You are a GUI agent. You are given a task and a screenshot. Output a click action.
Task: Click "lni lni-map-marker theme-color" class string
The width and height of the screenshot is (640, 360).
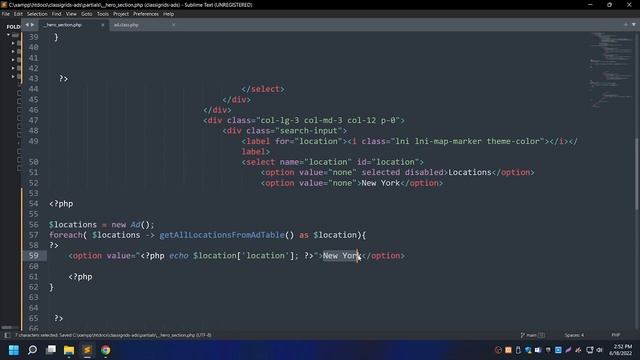tap(469, 141)
